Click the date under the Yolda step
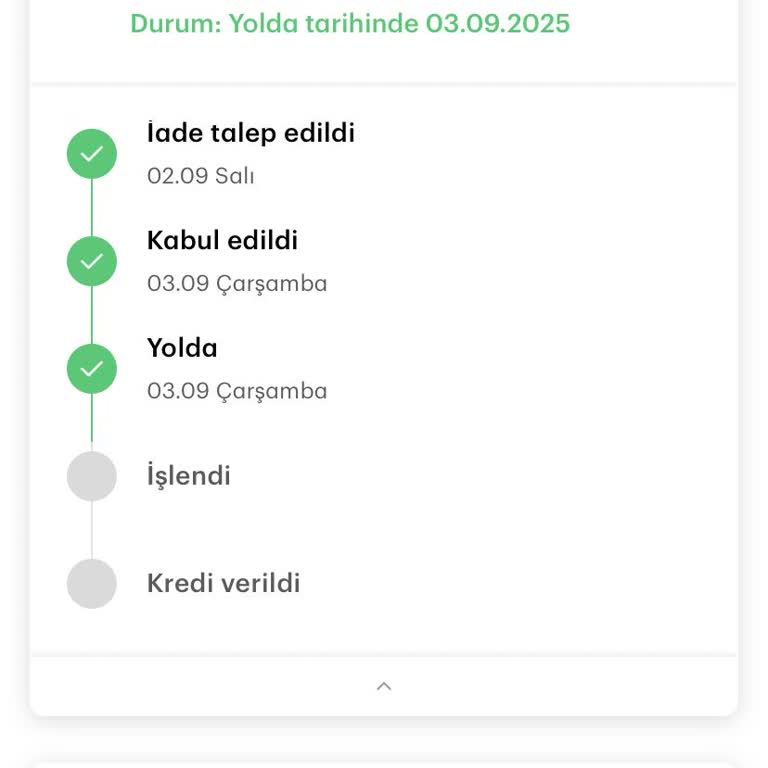Image resolution: width=768 pixels, height=768 pixels. pos(237,391)
